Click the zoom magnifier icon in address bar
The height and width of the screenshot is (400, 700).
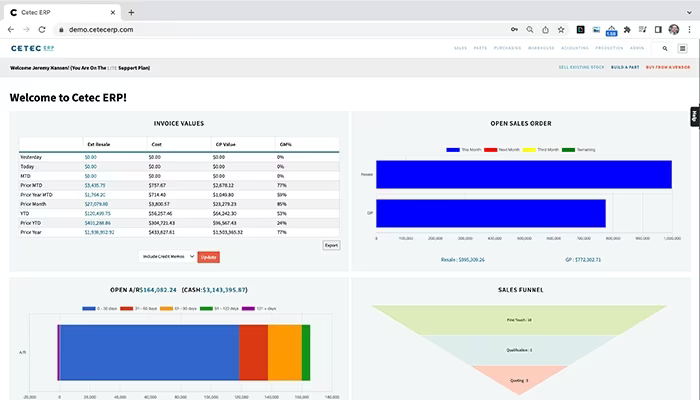[x=530, y=29]
